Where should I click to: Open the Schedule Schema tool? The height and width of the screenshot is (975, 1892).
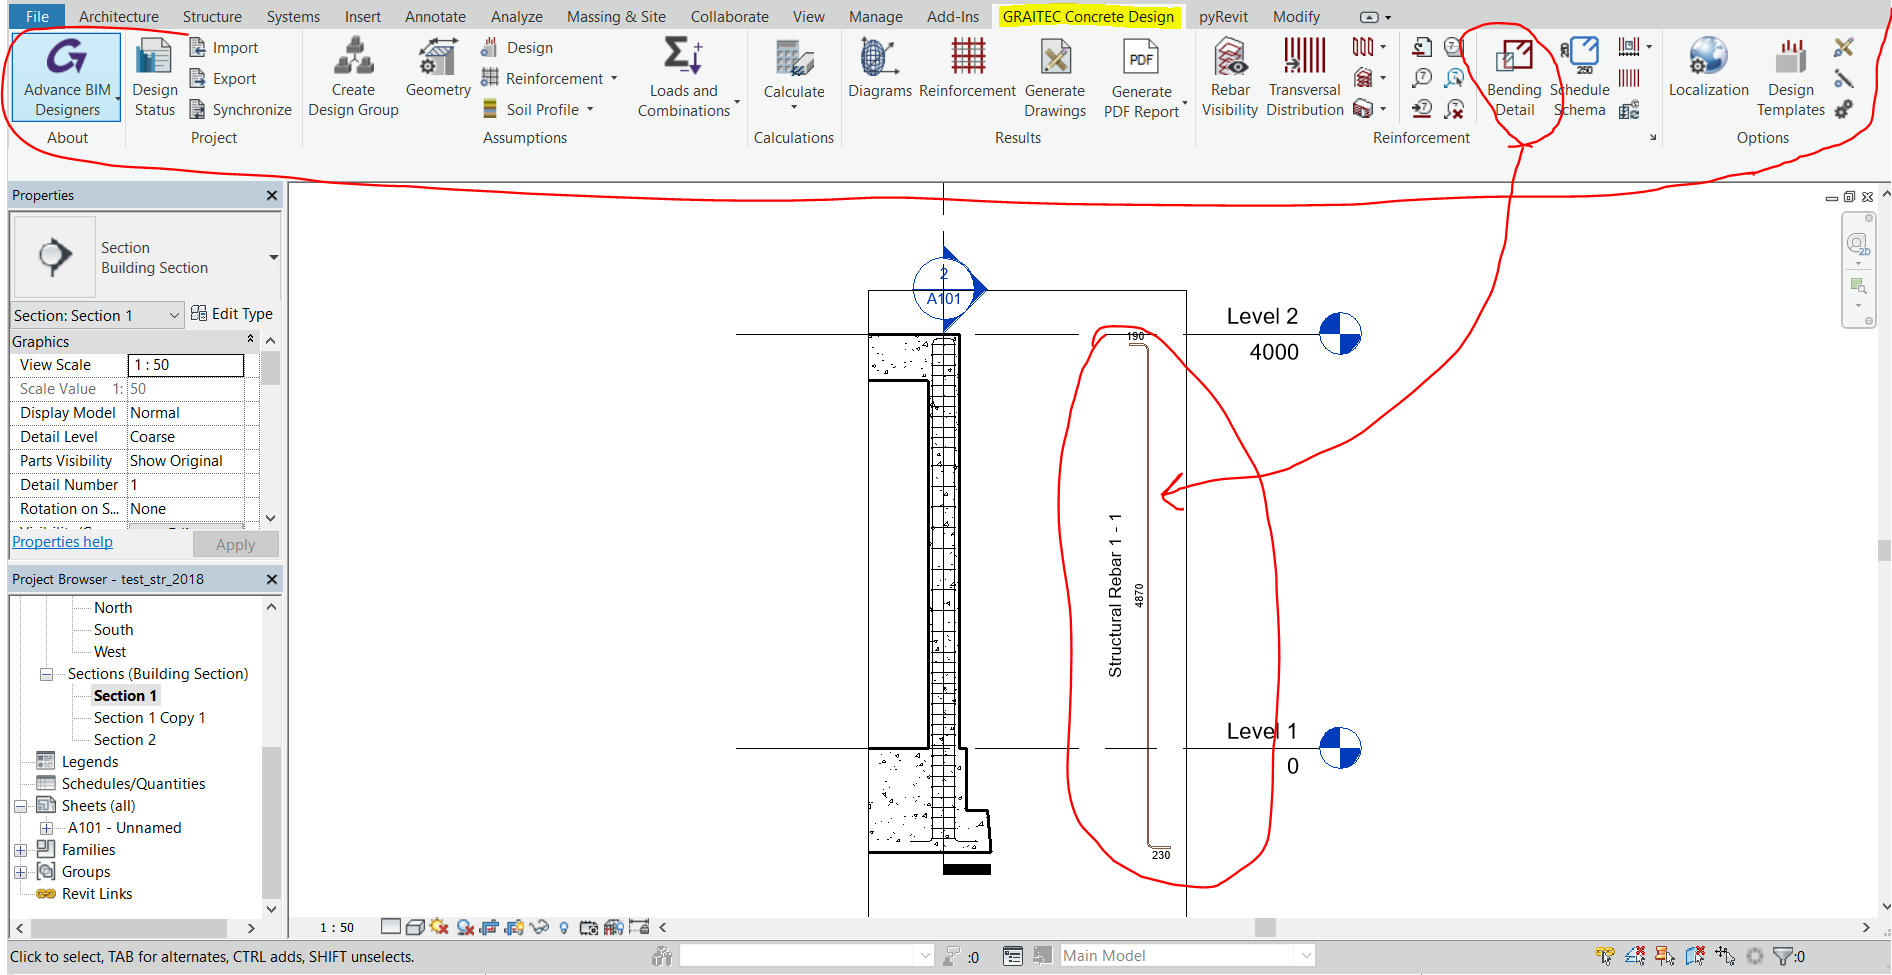(1580, 58)
